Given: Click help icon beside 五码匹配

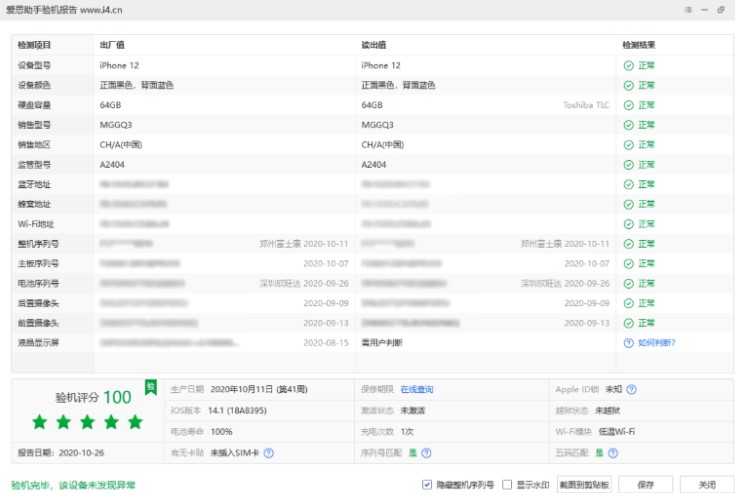Looking at the screenshot, I should coord(613,453).
